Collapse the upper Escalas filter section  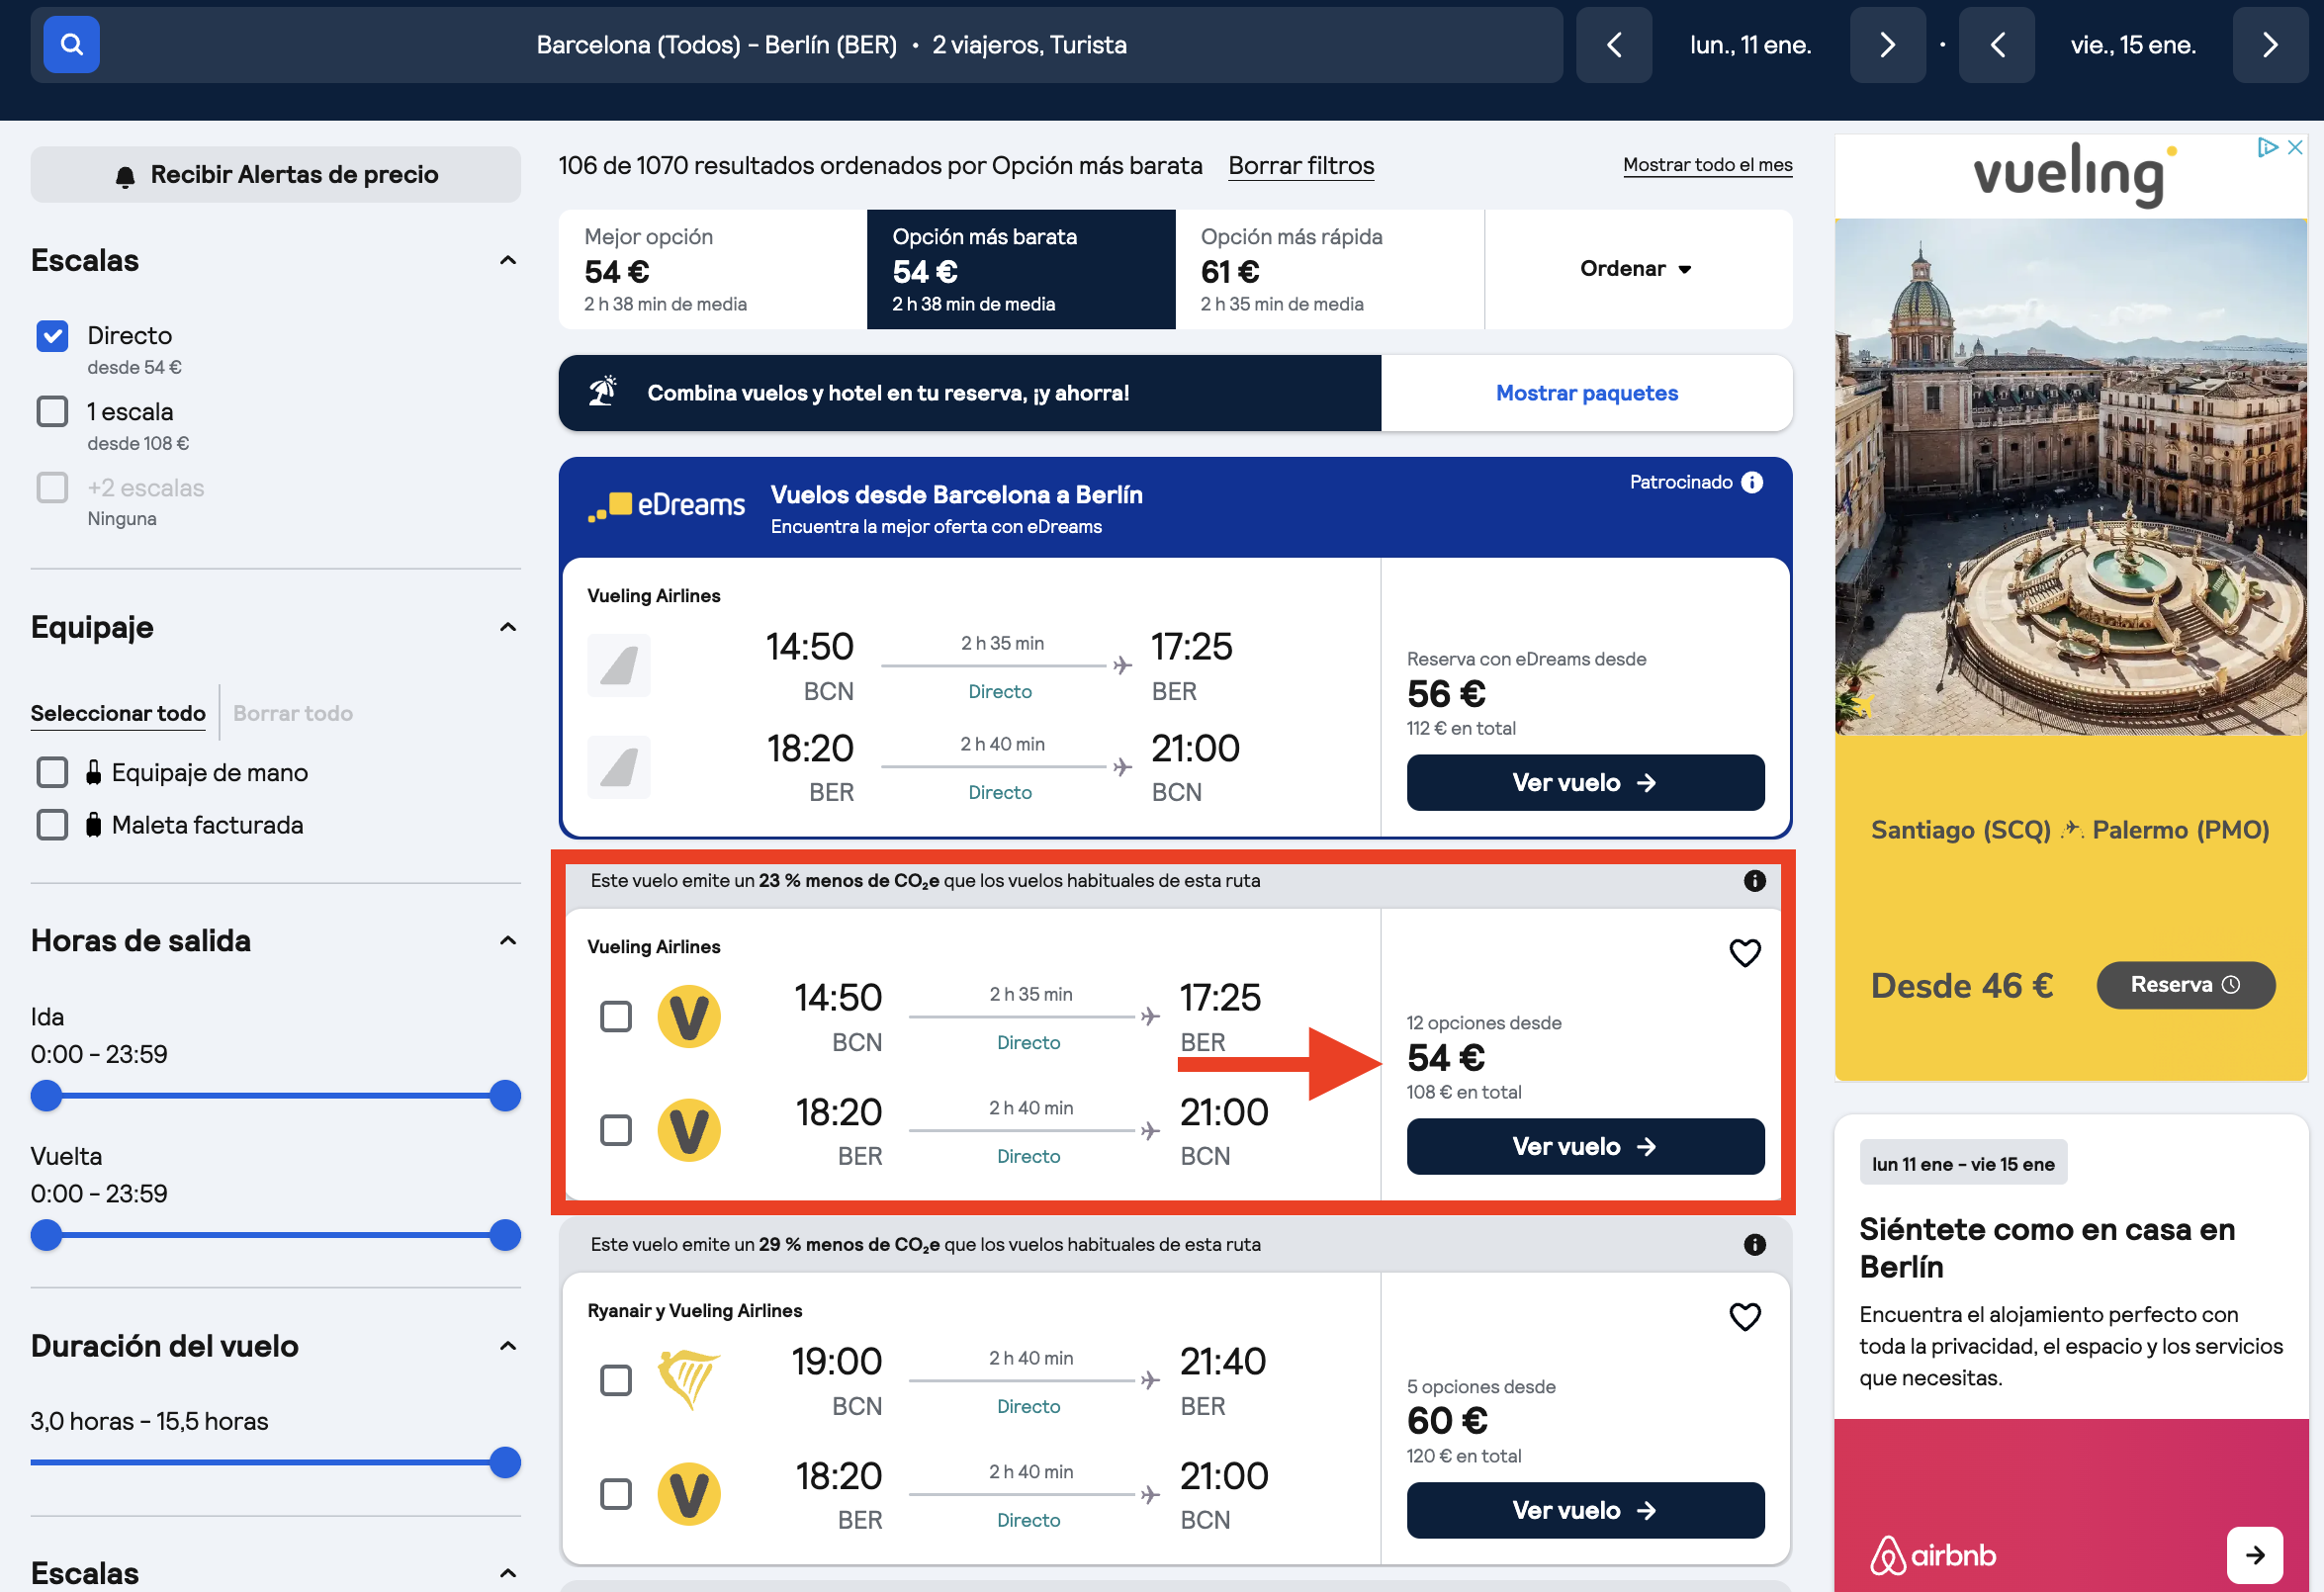(x=508, y=261)
